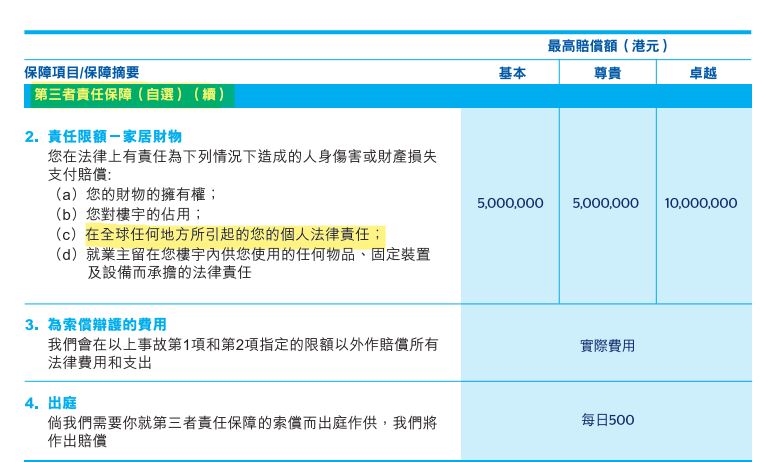Select the 尊貴 plan column header
Image resolution: width=778 pixels, height=462 pixels.
coord(607,73)
